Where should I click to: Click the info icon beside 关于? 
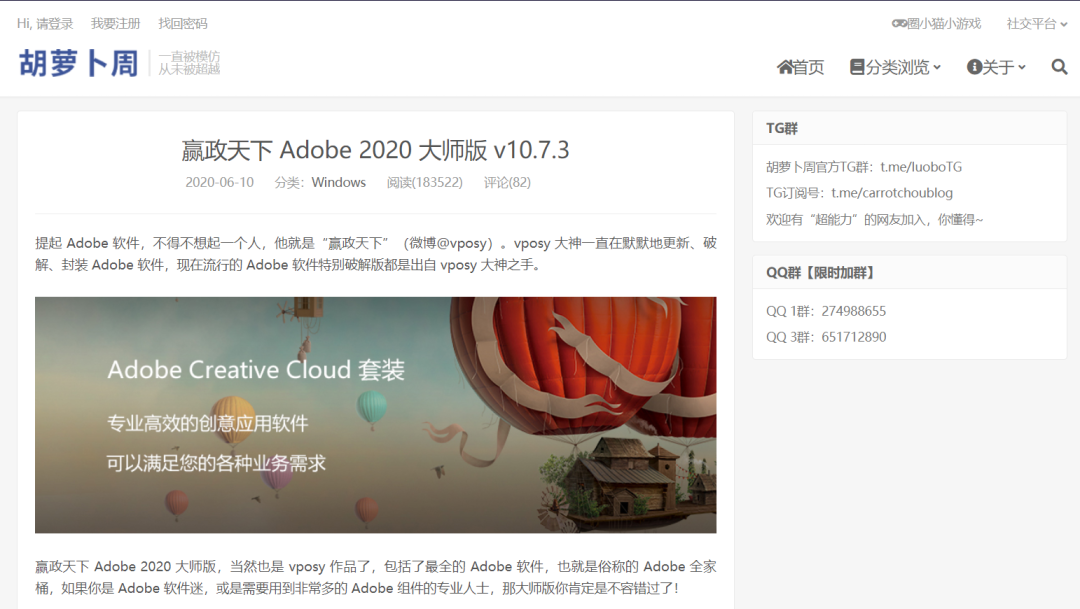click(974, 67)
